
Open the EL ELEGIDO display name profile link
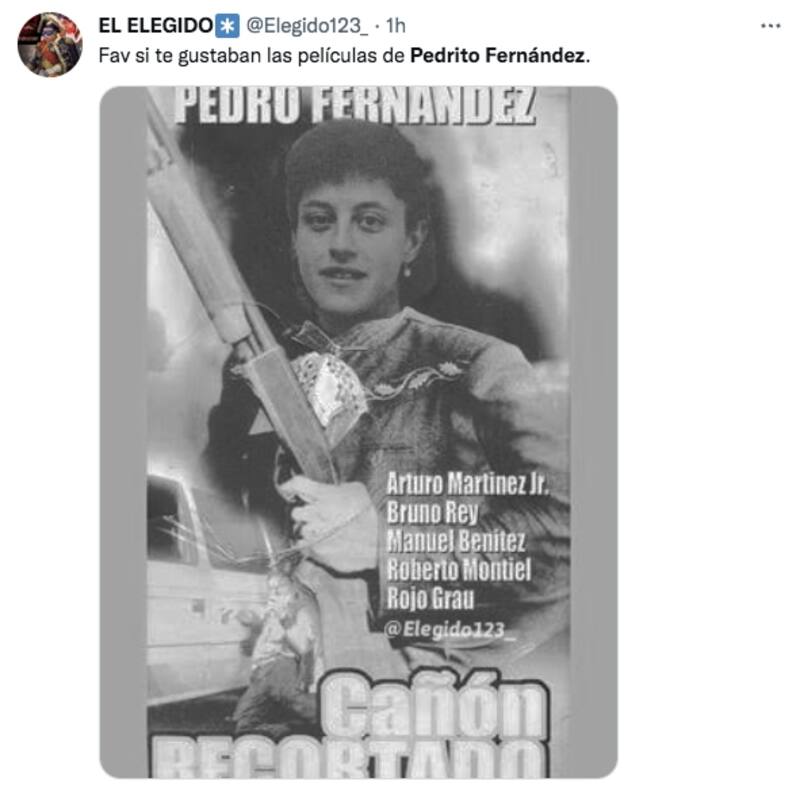(156, 26)
